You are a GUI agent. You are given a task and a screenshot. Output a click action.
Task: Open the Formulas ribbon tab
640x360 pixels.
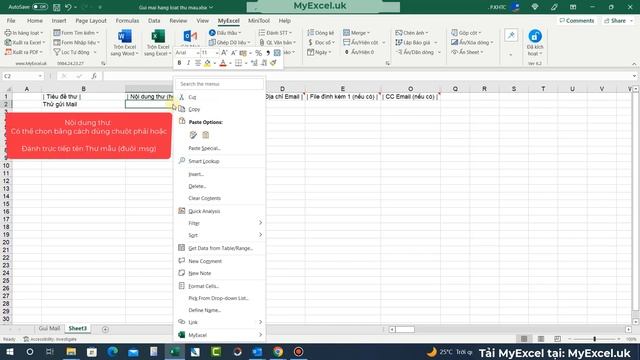[x=127, y=20]
